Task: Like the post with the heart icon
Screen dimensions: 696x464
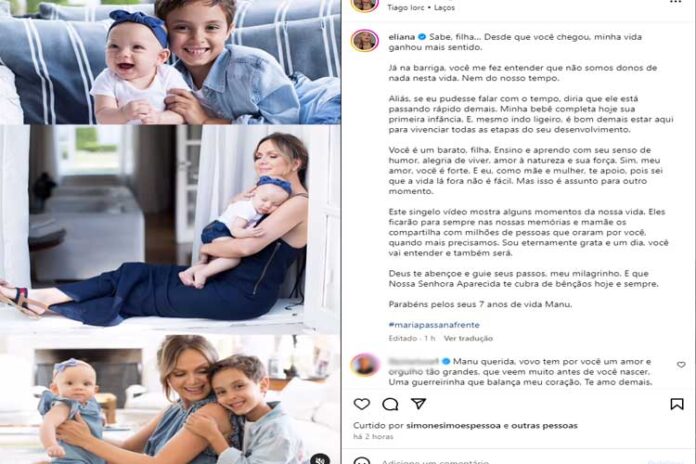Action: click(x=362, y=404)
